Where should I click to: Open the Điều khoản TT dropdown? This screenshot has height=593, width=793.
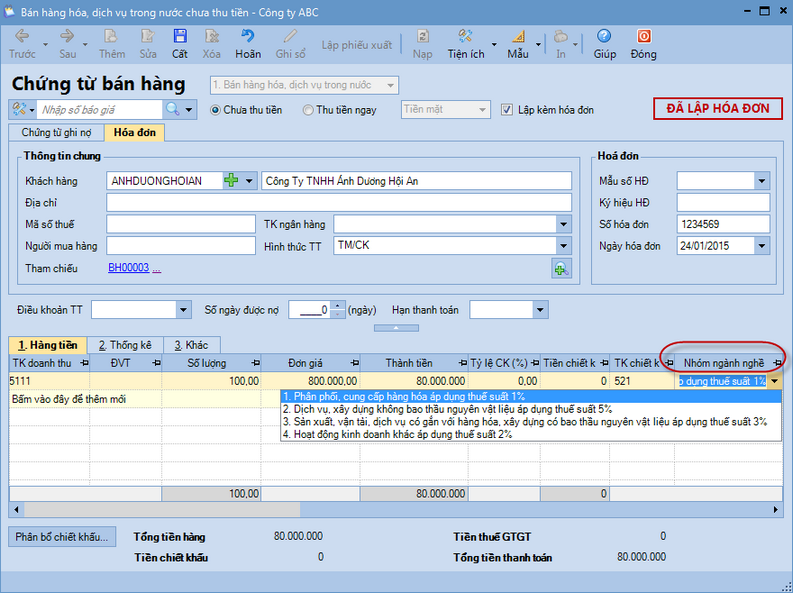(x=183, y=310)
